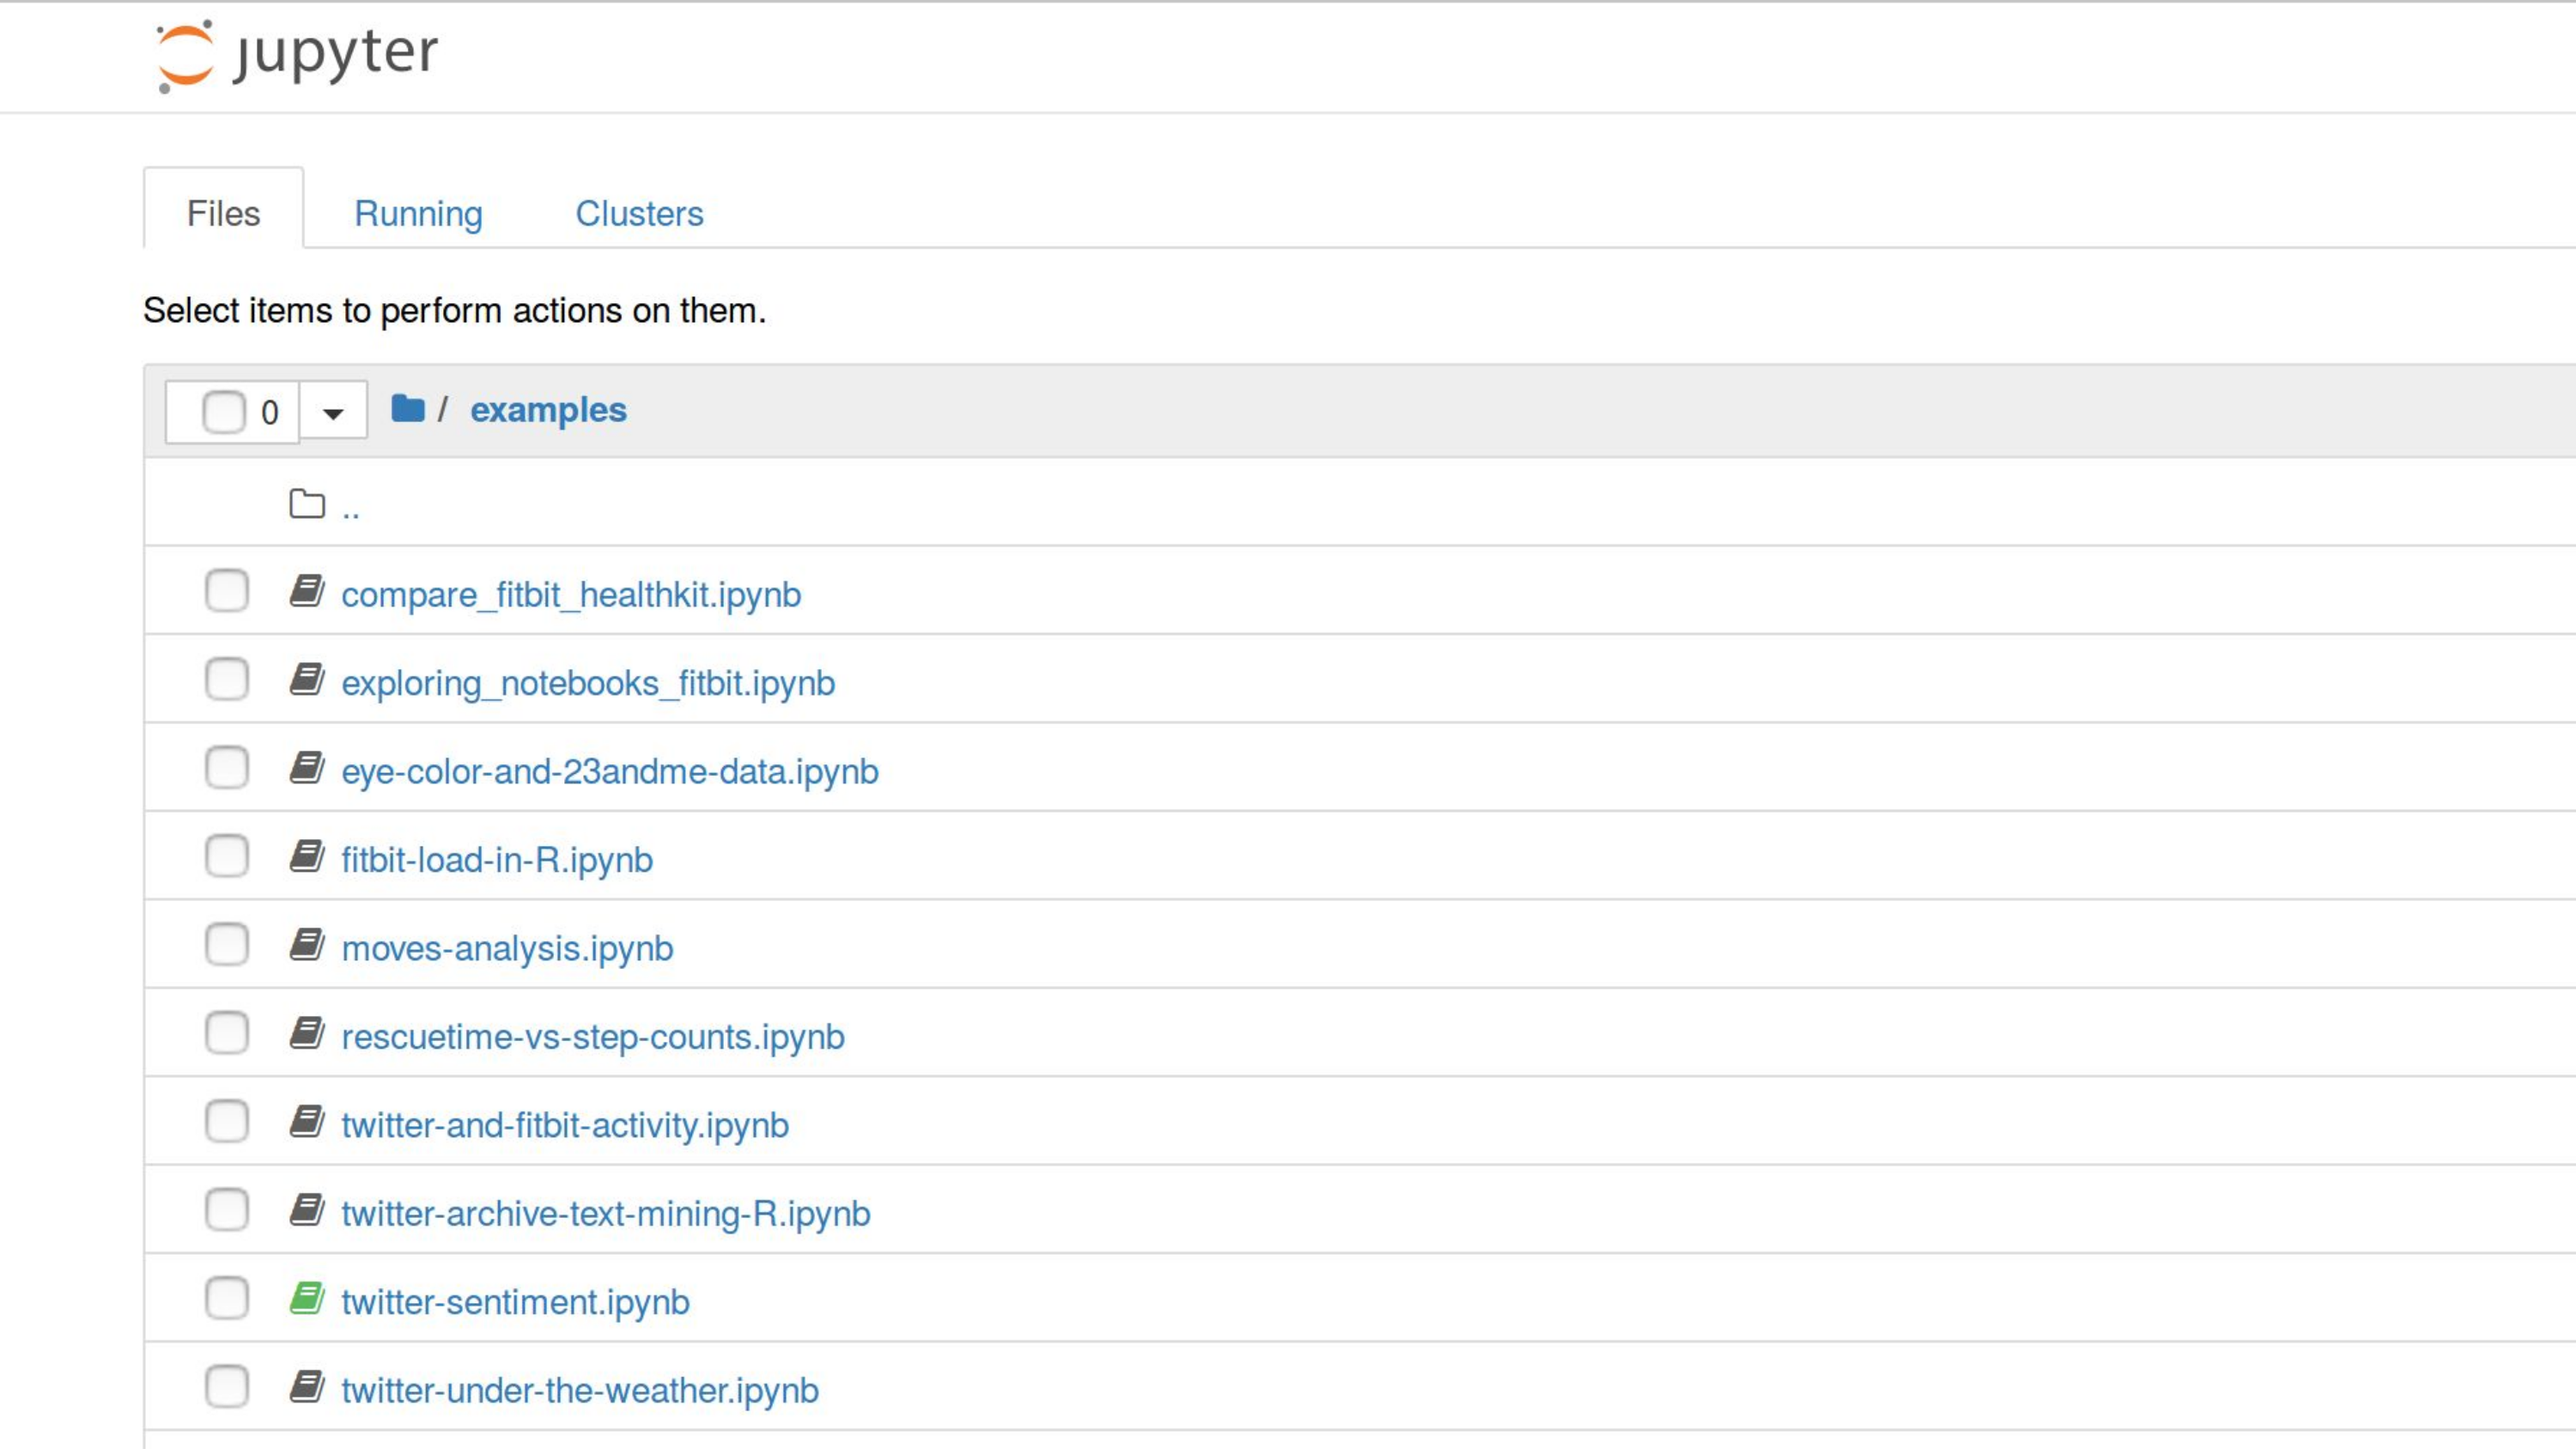Open the selection type dropdown arrow
2576x1449 pixels.
(333, 411)
